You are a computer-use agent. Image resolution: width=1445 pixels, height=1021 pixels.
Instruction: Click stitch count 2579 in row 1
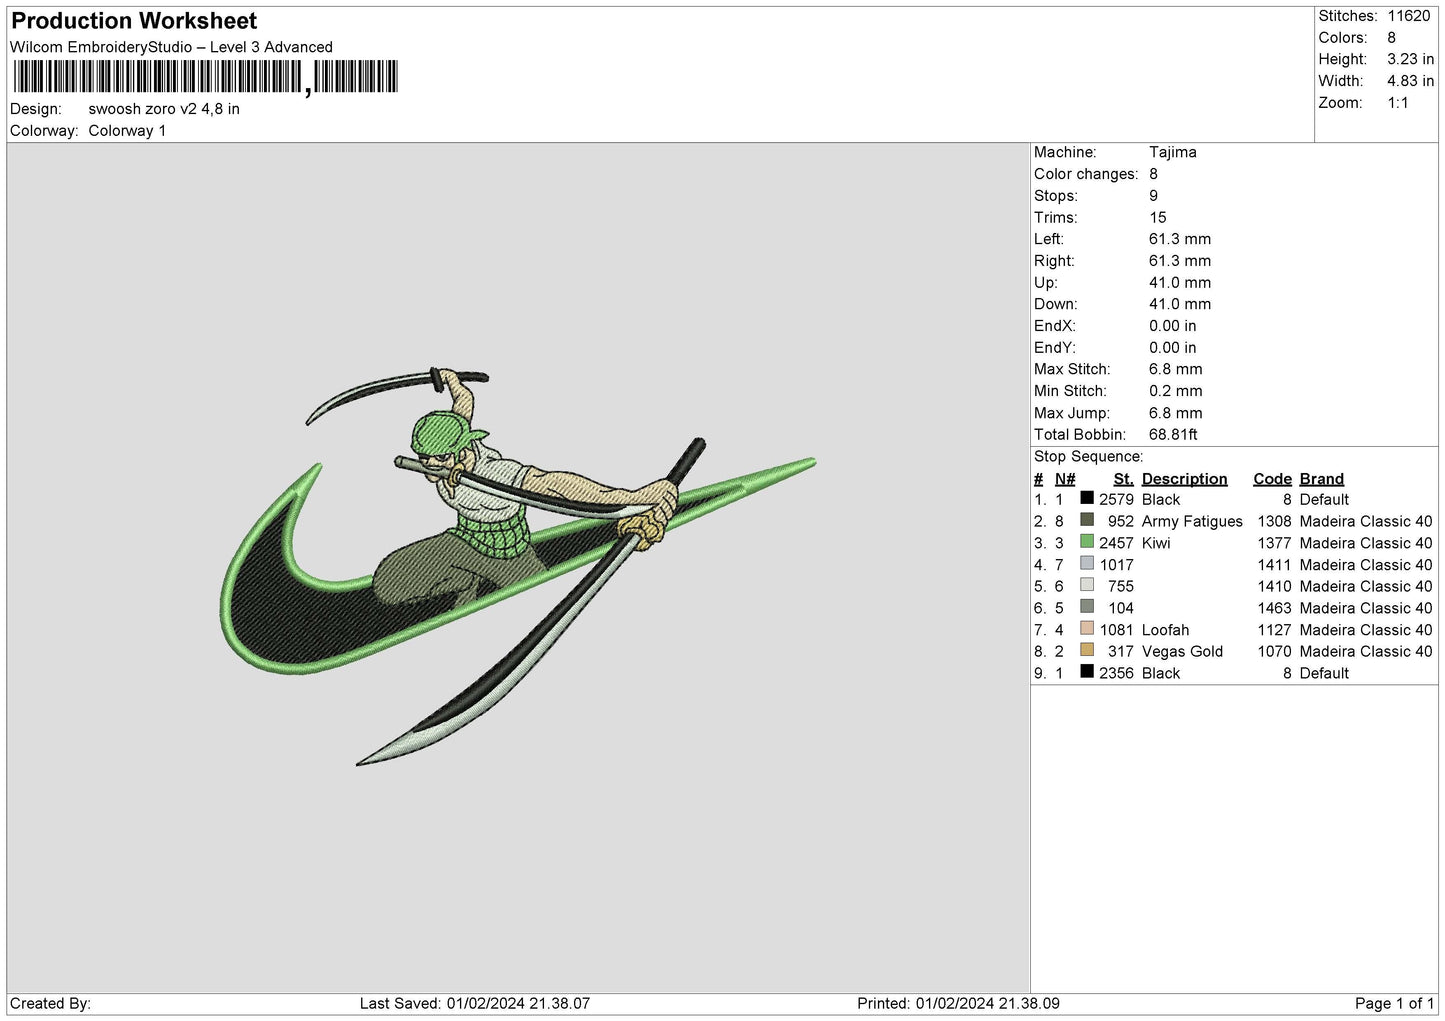[x=1116, y=500]
